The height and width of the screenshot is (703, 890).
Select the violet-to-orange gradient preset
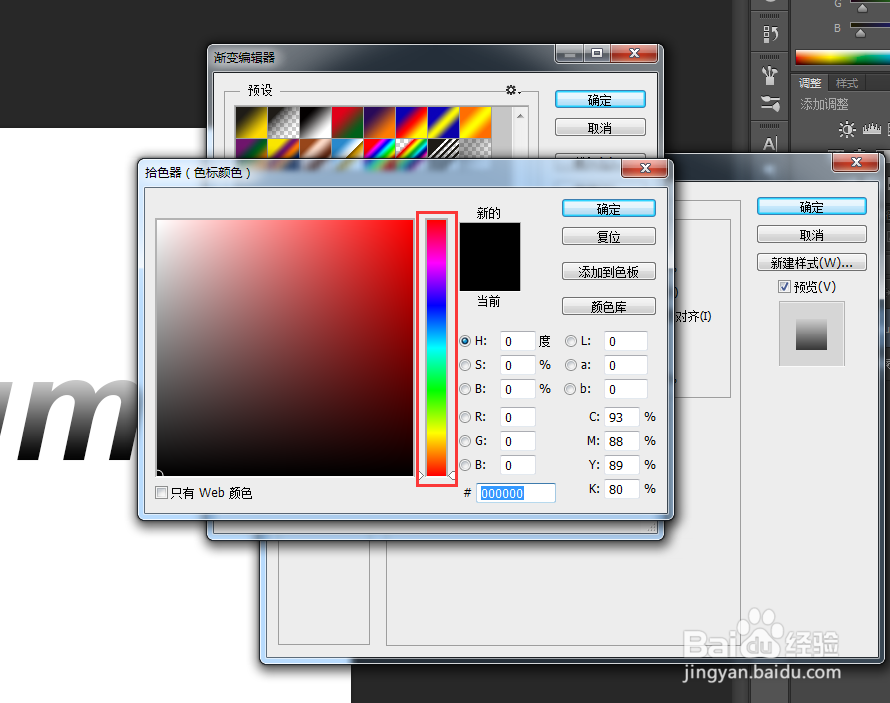coord(380,122)
